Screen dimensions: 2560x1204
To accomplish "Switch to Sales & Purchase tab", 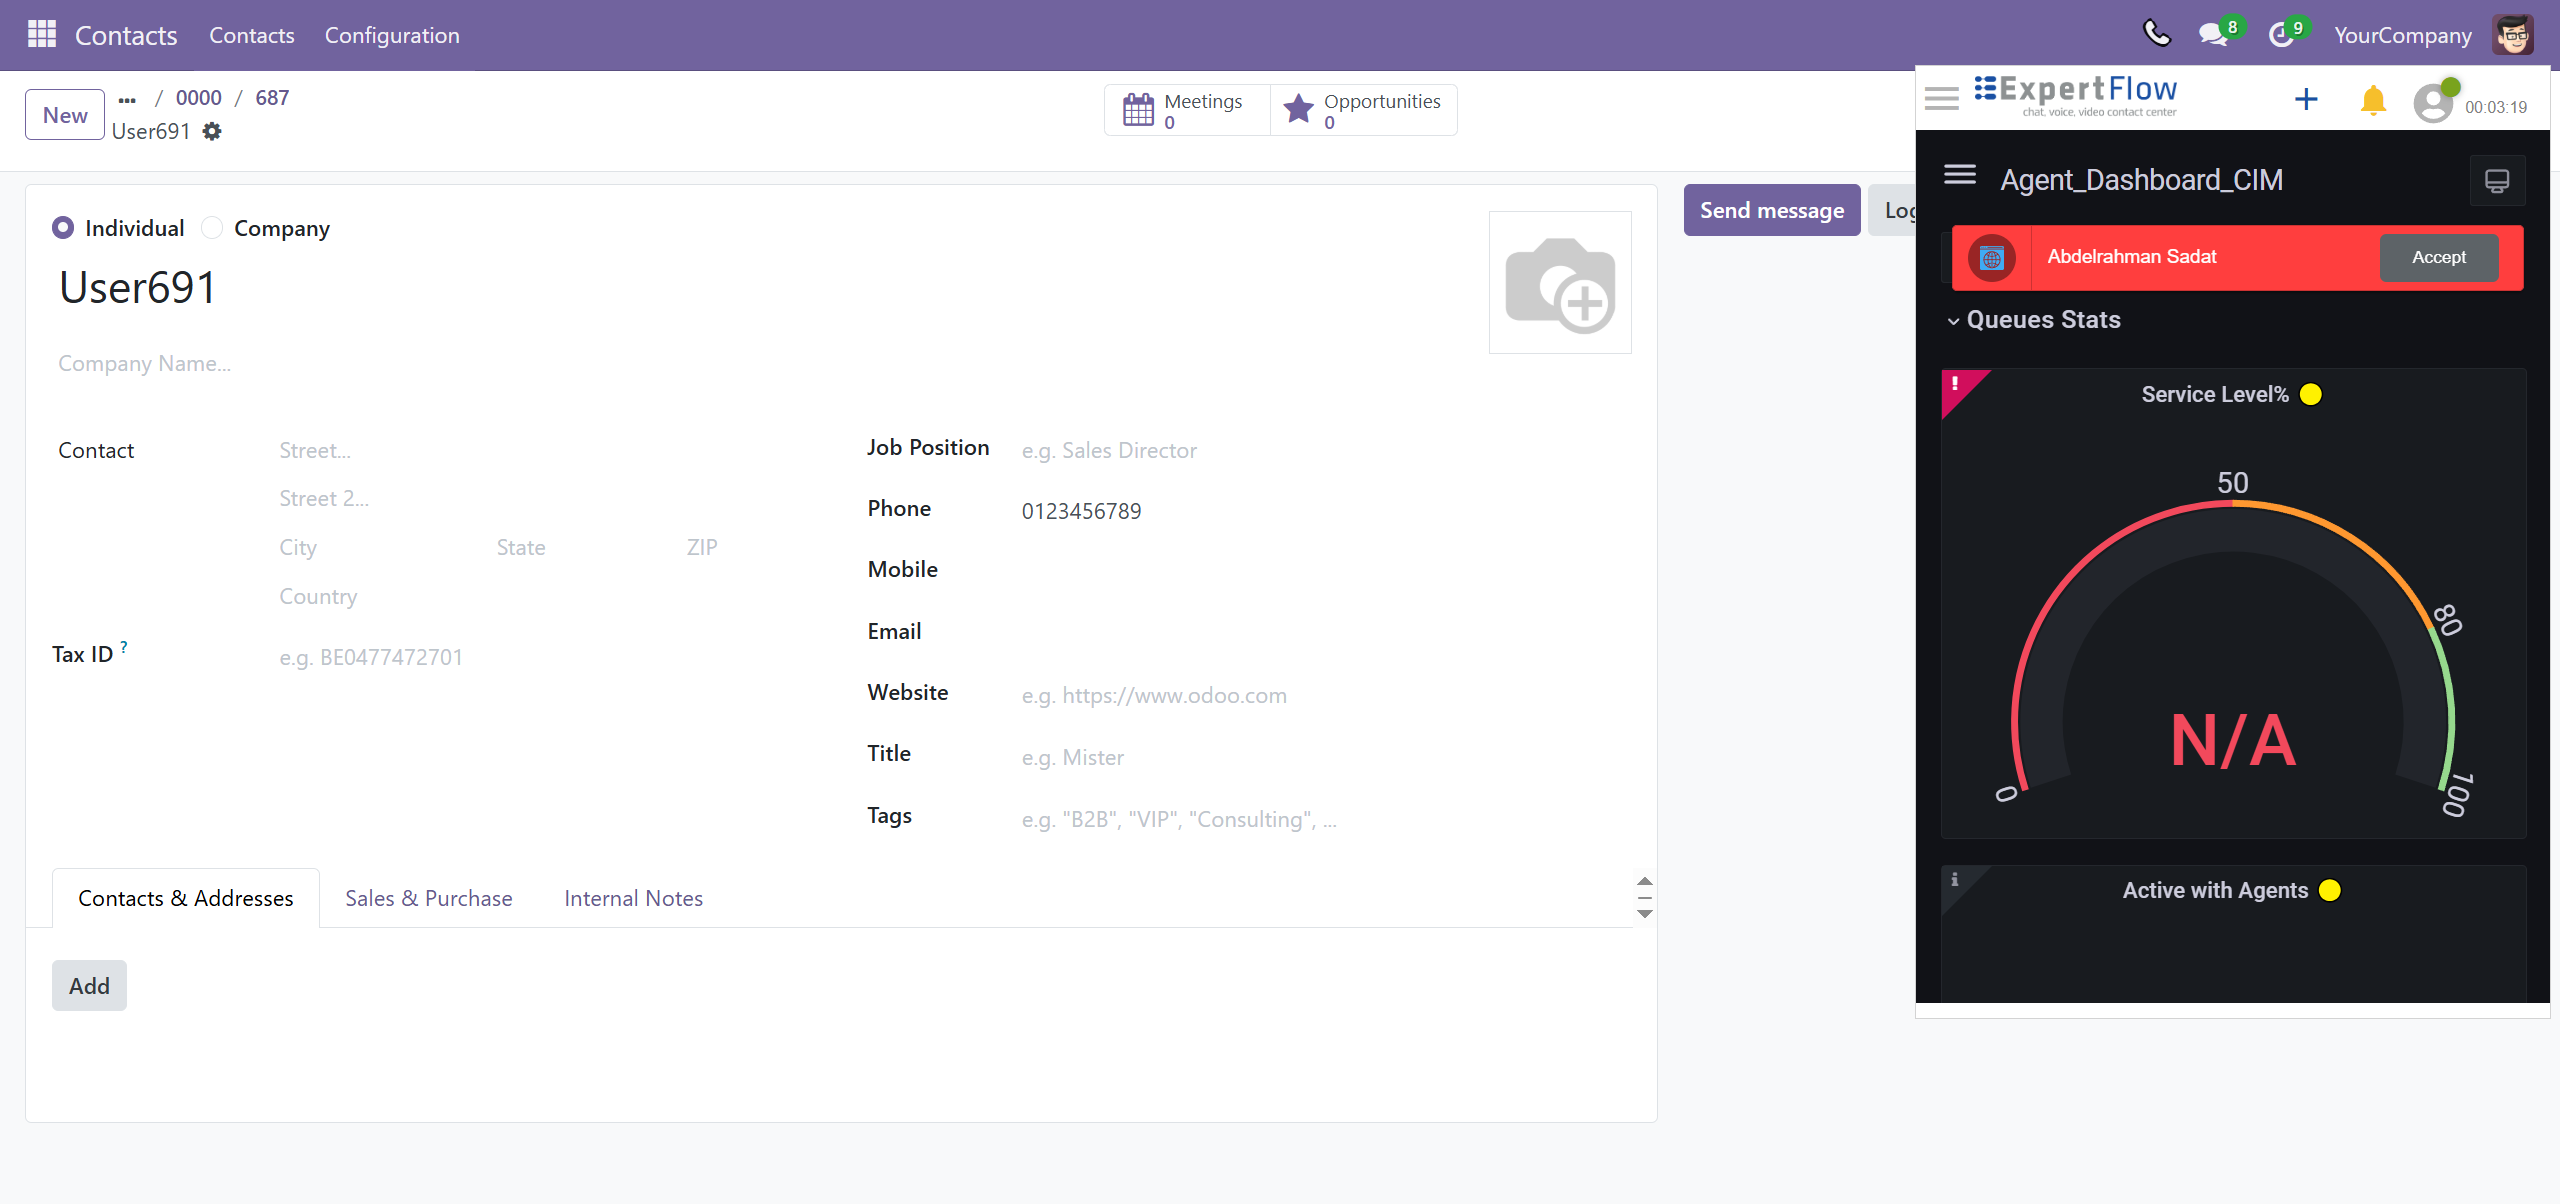I will (x=428, y=898).
